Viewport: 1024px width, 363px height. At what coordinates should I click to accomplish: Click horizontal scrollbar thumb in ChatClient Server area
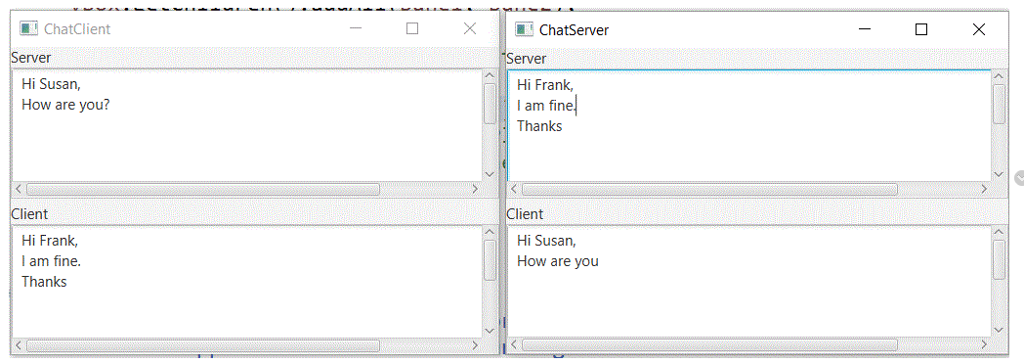pos(202,189)
